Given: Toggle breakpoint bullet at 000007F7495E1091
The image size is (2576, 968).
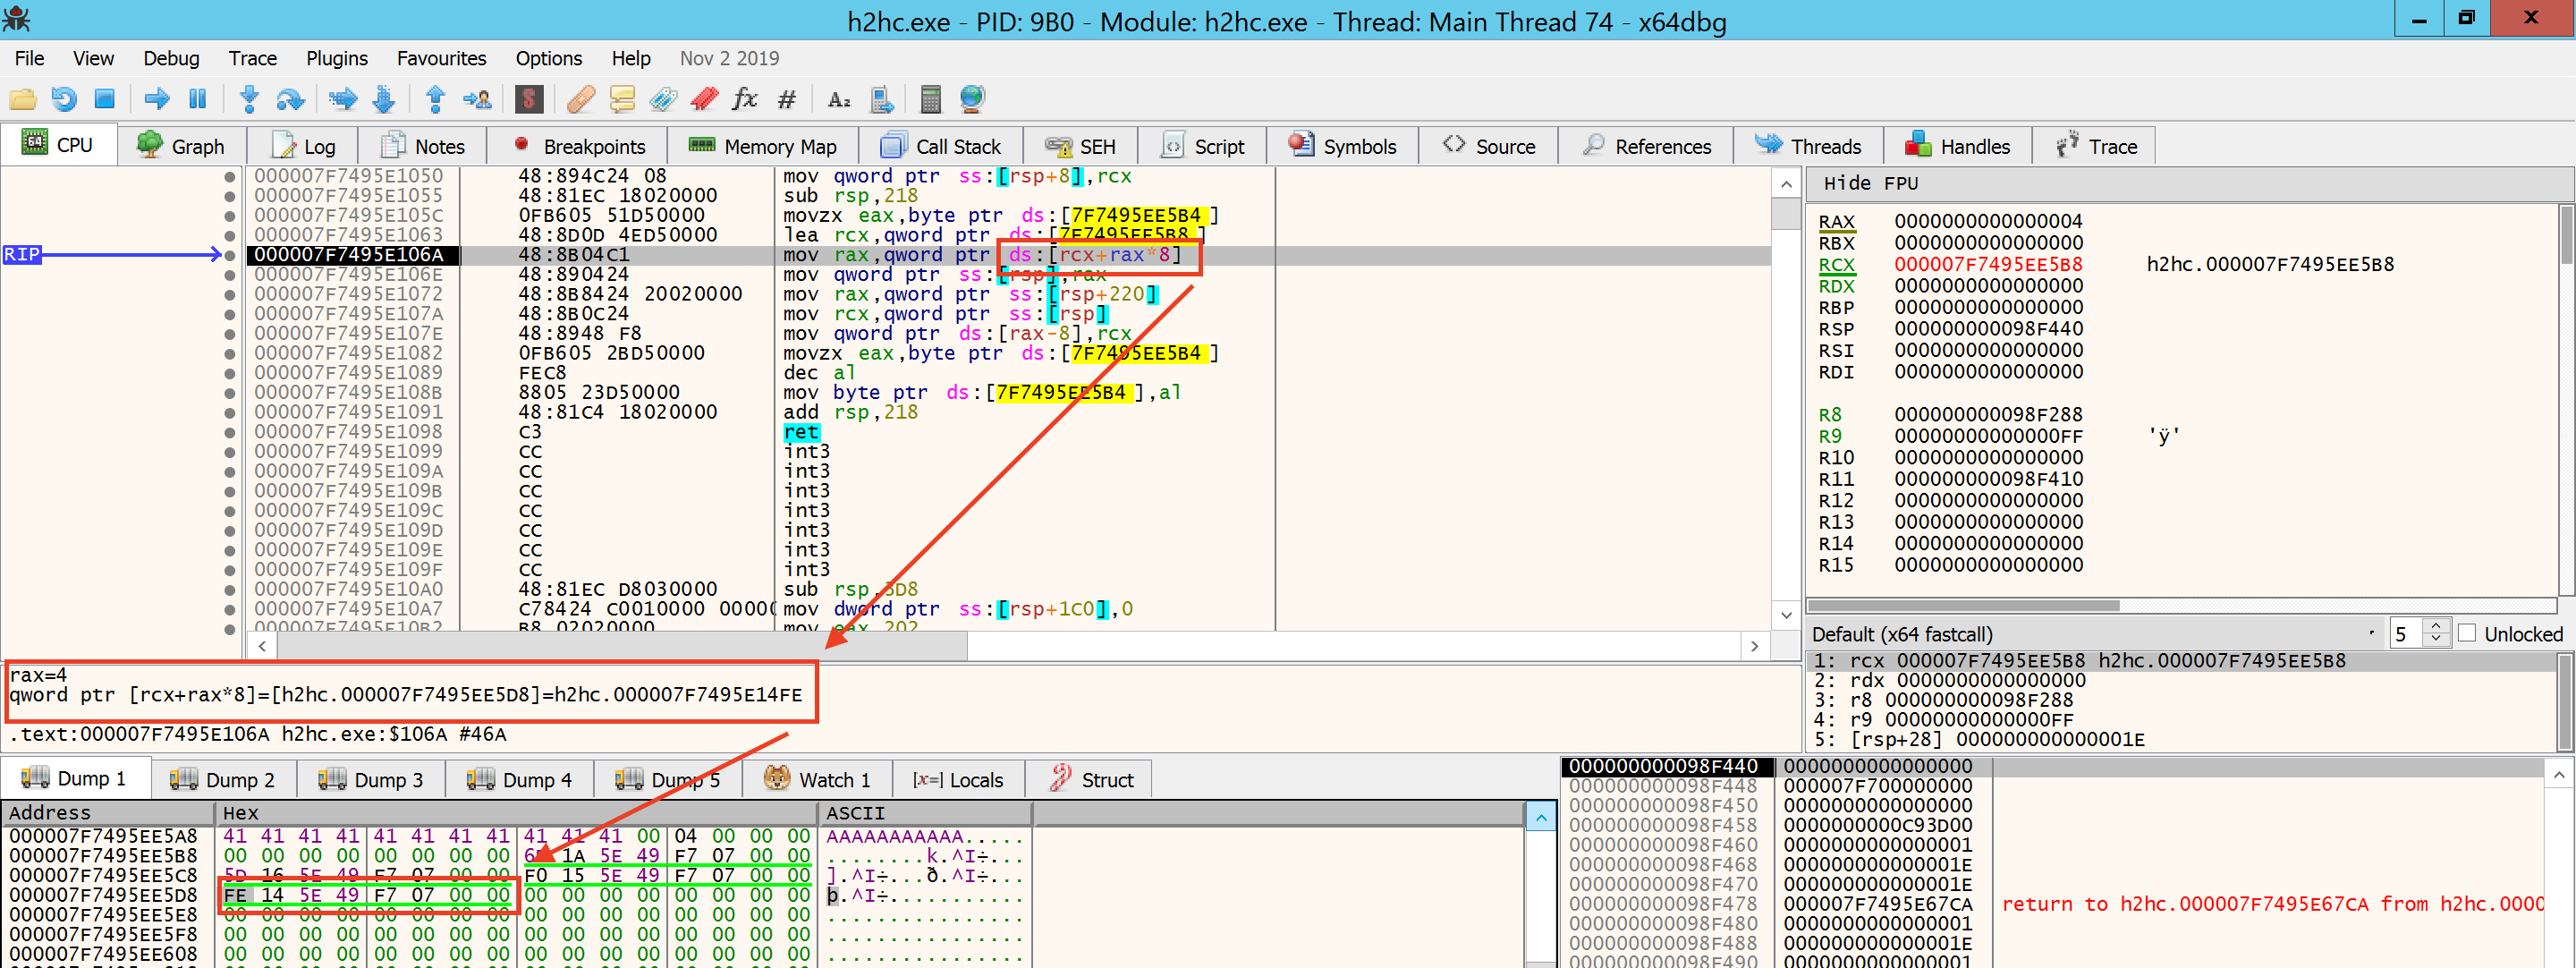Looking at the screenshot, I should [229, 413].
